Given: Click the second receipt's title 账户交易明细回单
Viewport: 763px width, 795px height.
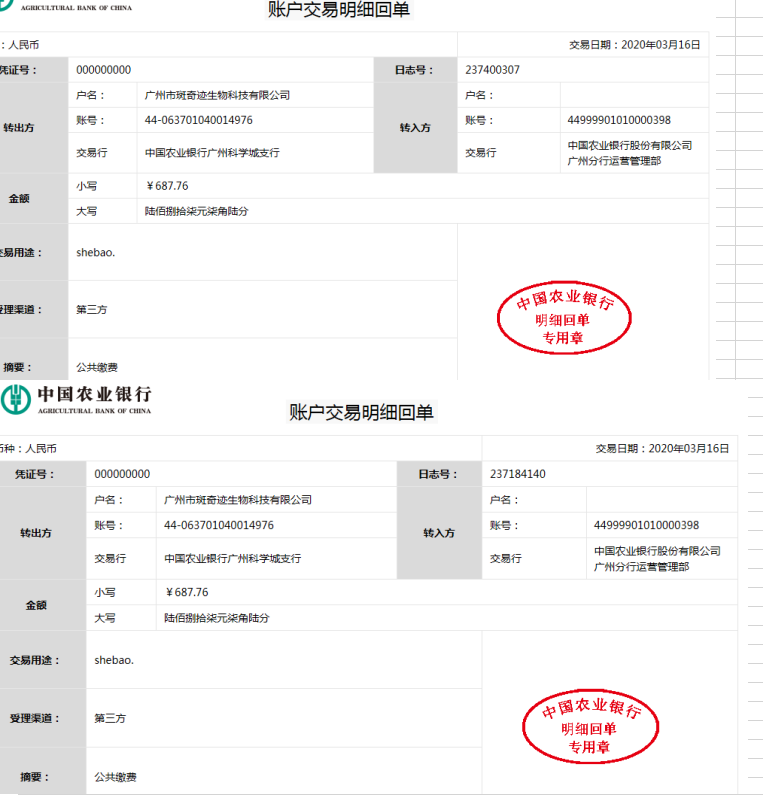Looking at the screenshot, I should [x=361, y=412].
